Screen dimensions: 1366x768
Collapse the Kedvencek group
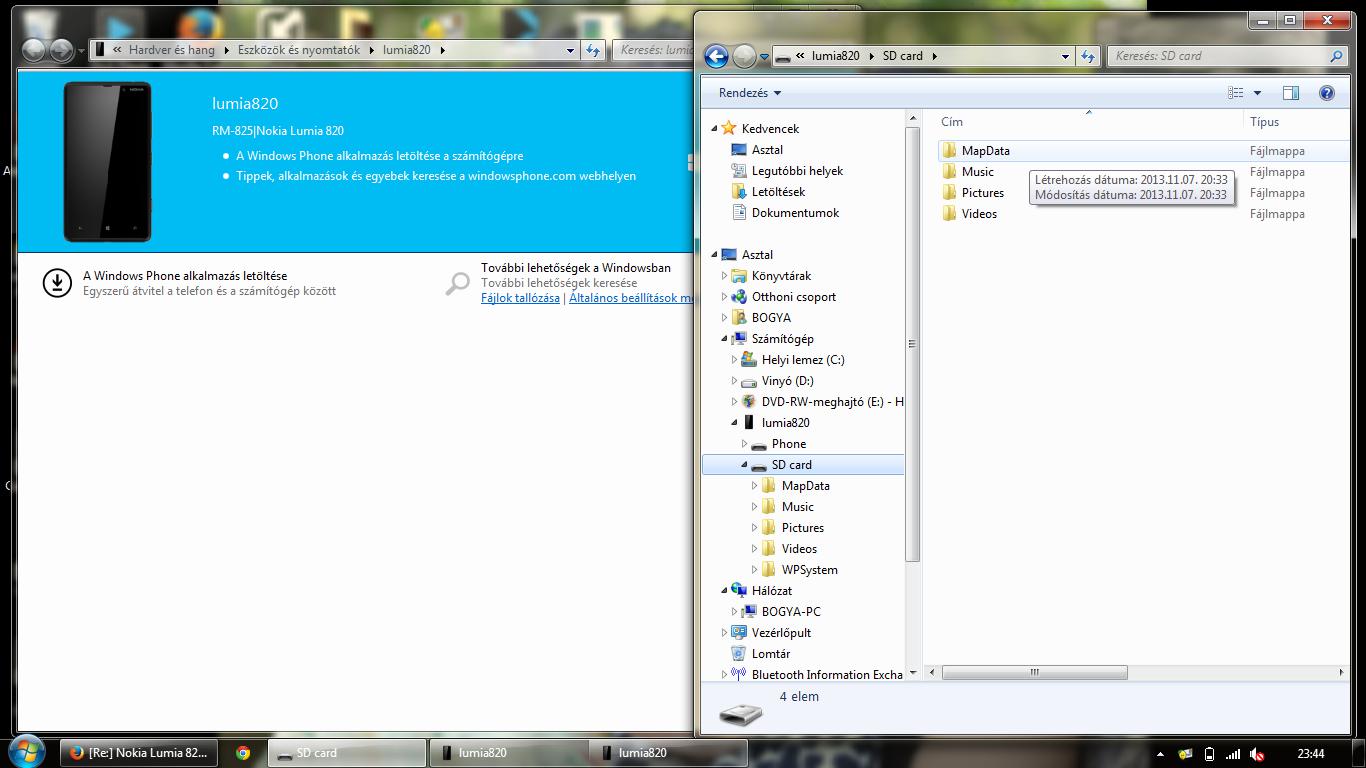(714, 128)
